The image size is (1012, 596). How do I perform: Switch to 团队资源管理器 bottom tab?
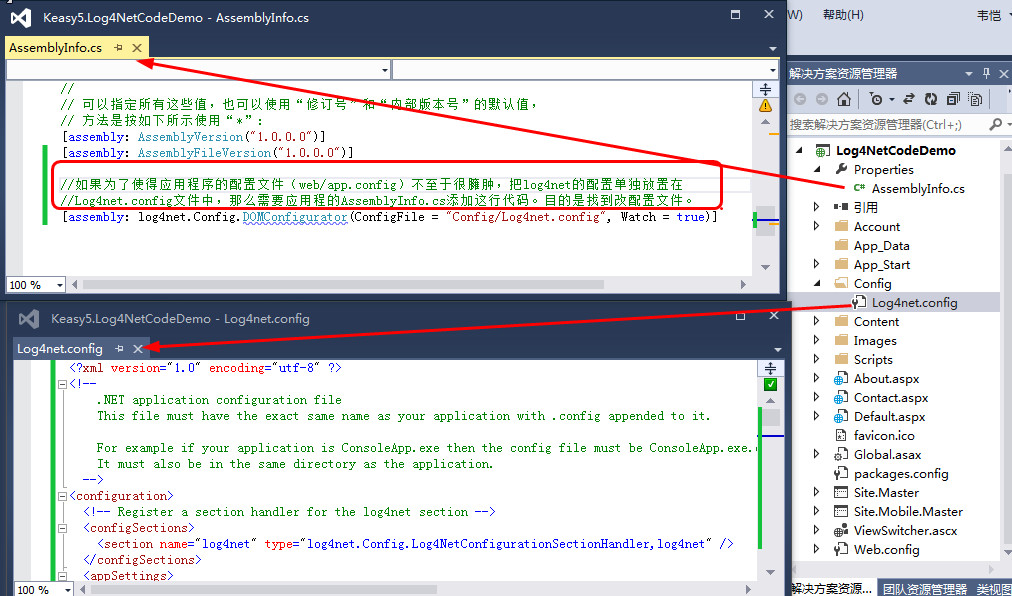point(925,589)
